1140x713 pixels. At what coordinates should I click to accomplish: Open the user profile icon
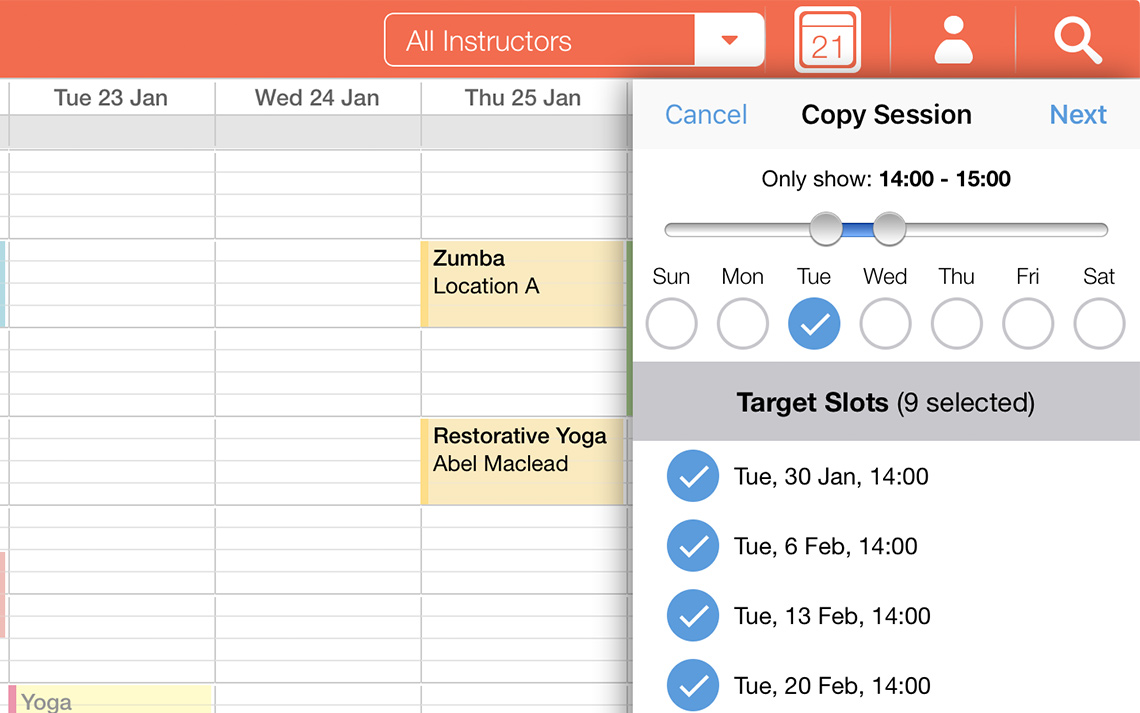tap(953, 40)
